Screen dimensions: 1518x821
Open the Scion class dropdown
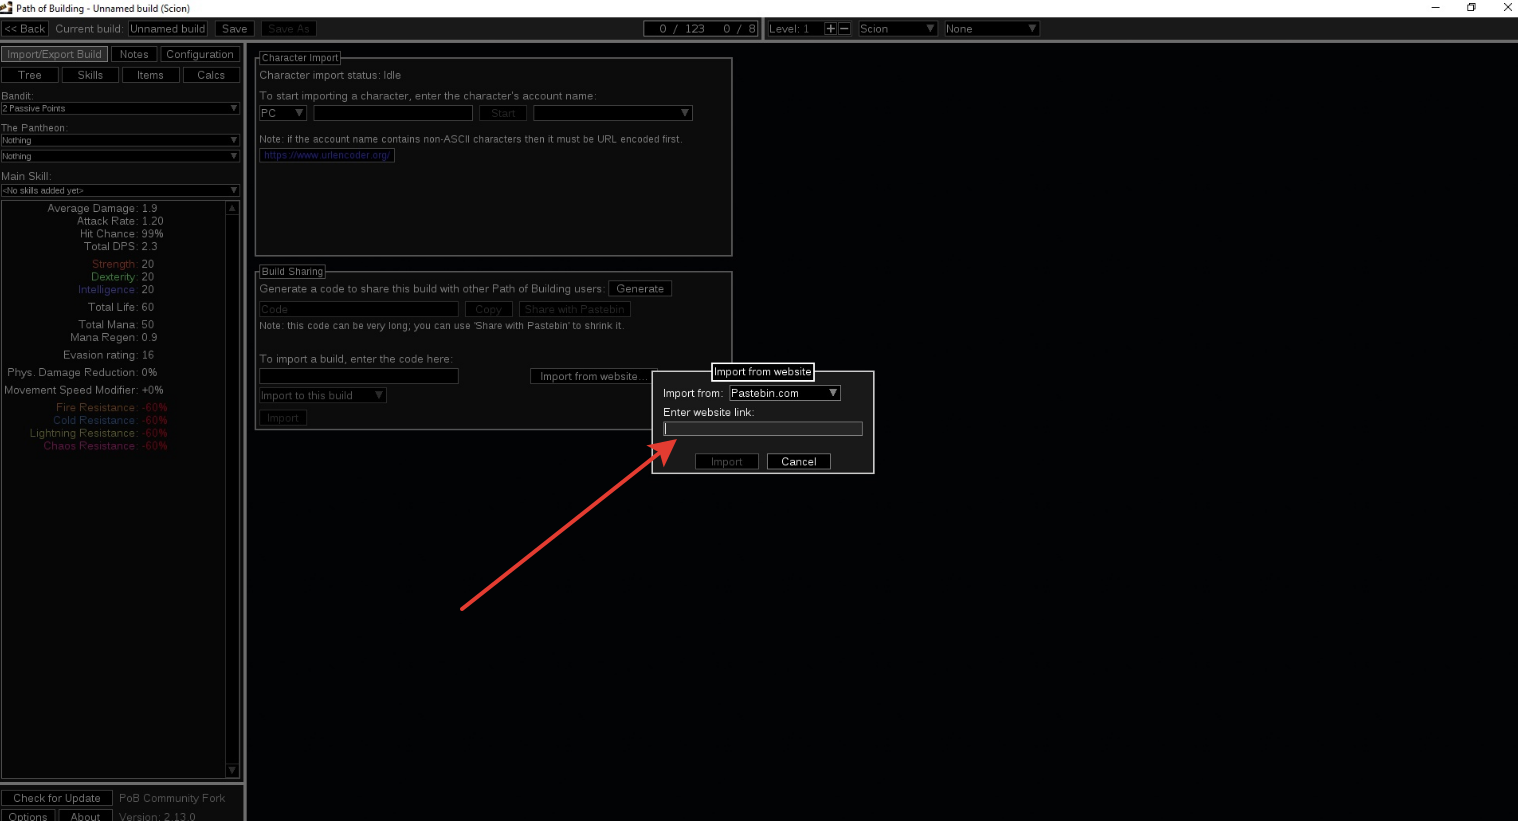pyautogui.click(x=897, y=29)
